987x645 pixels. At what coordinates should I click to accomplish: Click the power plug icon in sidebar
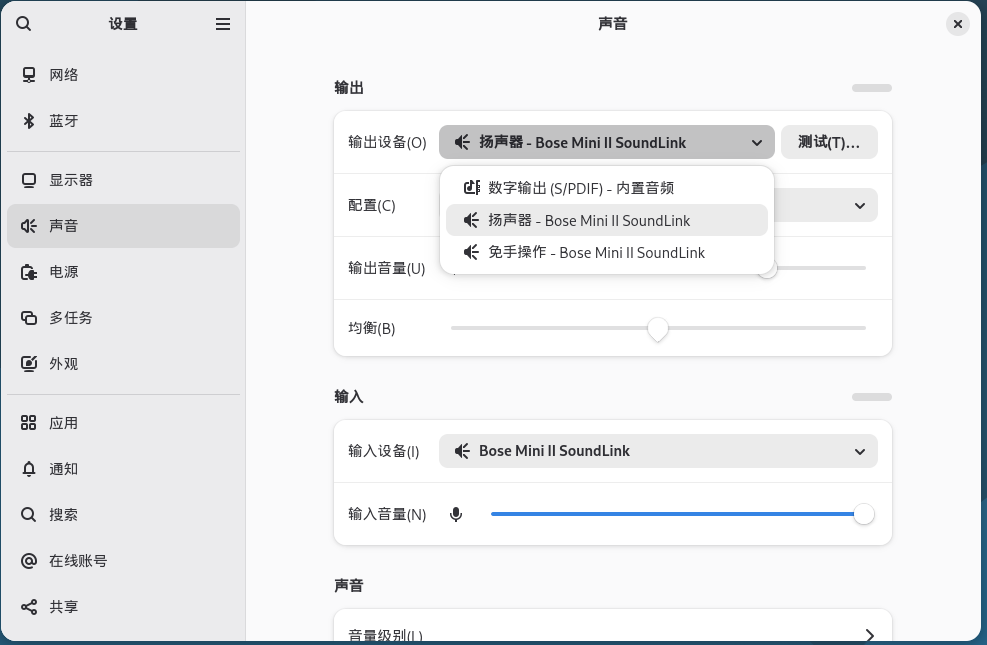[29, 272]
